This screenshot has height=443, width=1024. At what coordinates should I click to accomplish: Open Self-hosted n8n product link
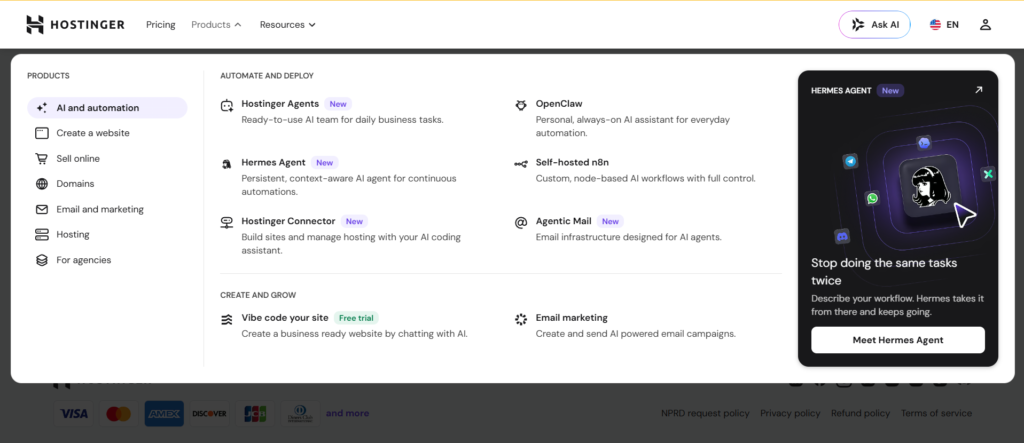(x=572, y=163)
